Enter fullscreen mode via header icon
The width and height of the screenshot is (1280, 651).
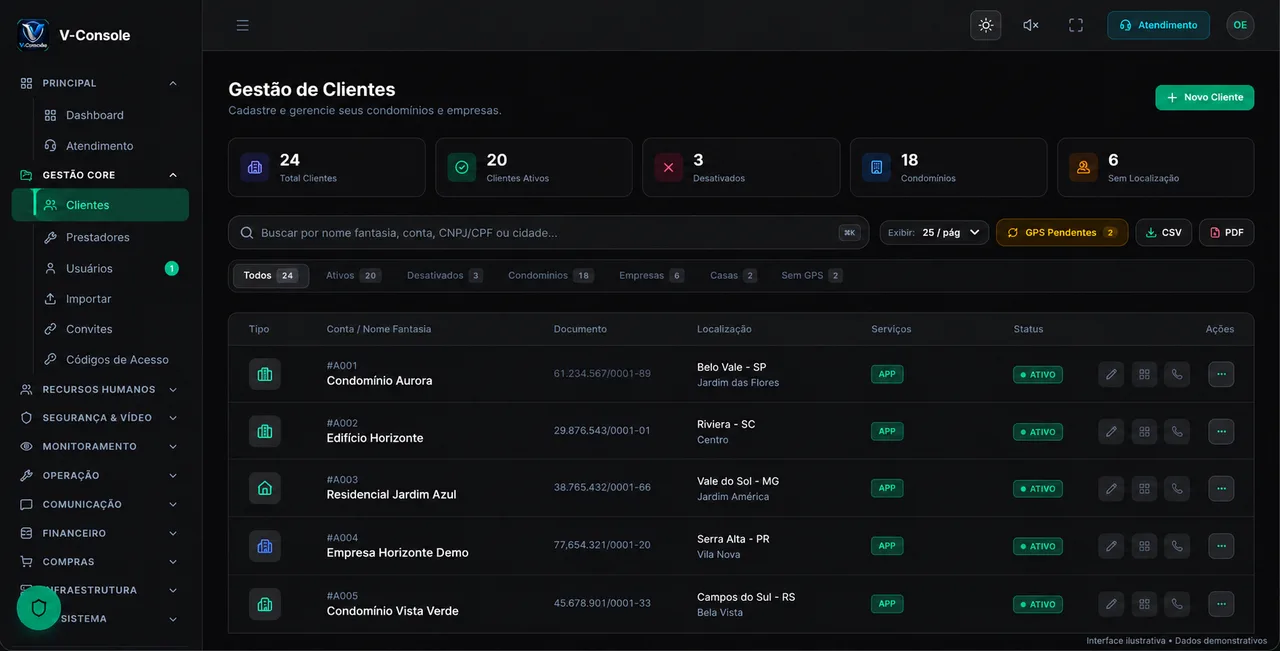click(x=1076, y=25)
